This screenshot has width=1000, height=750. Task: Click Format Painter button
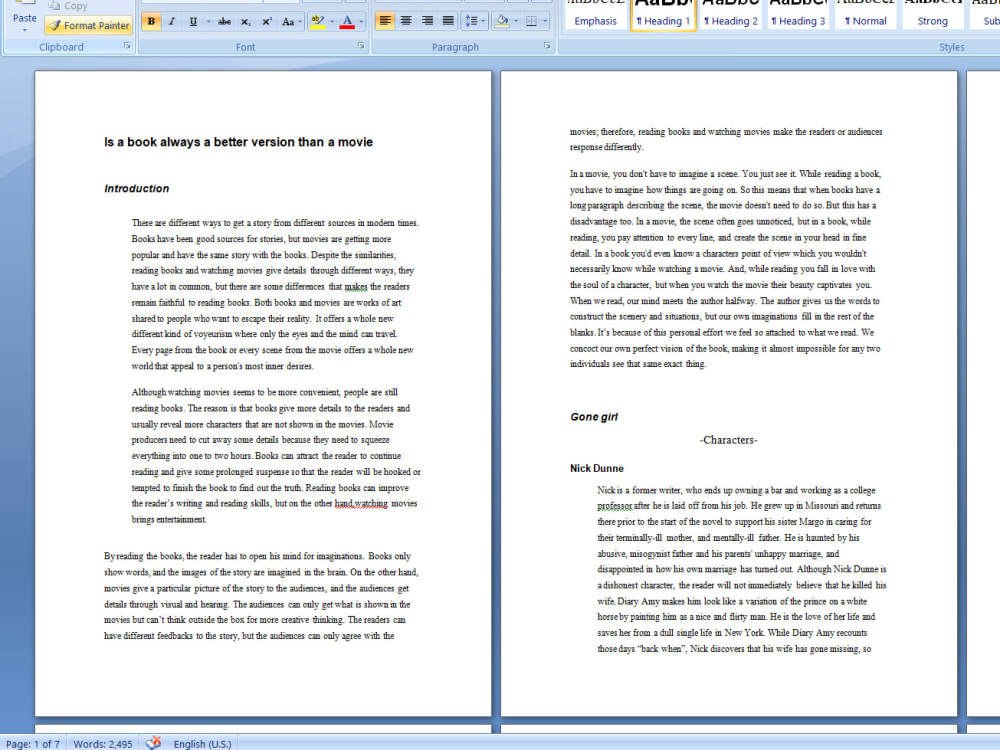coord(89,26)
